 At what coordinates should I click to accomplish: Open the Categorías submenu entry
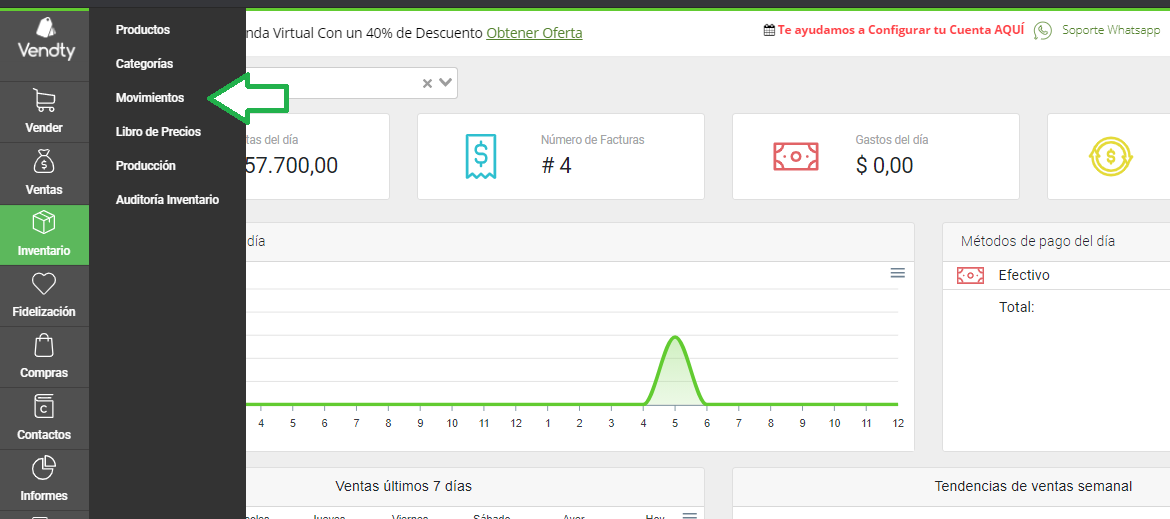(x=145, y=64)
